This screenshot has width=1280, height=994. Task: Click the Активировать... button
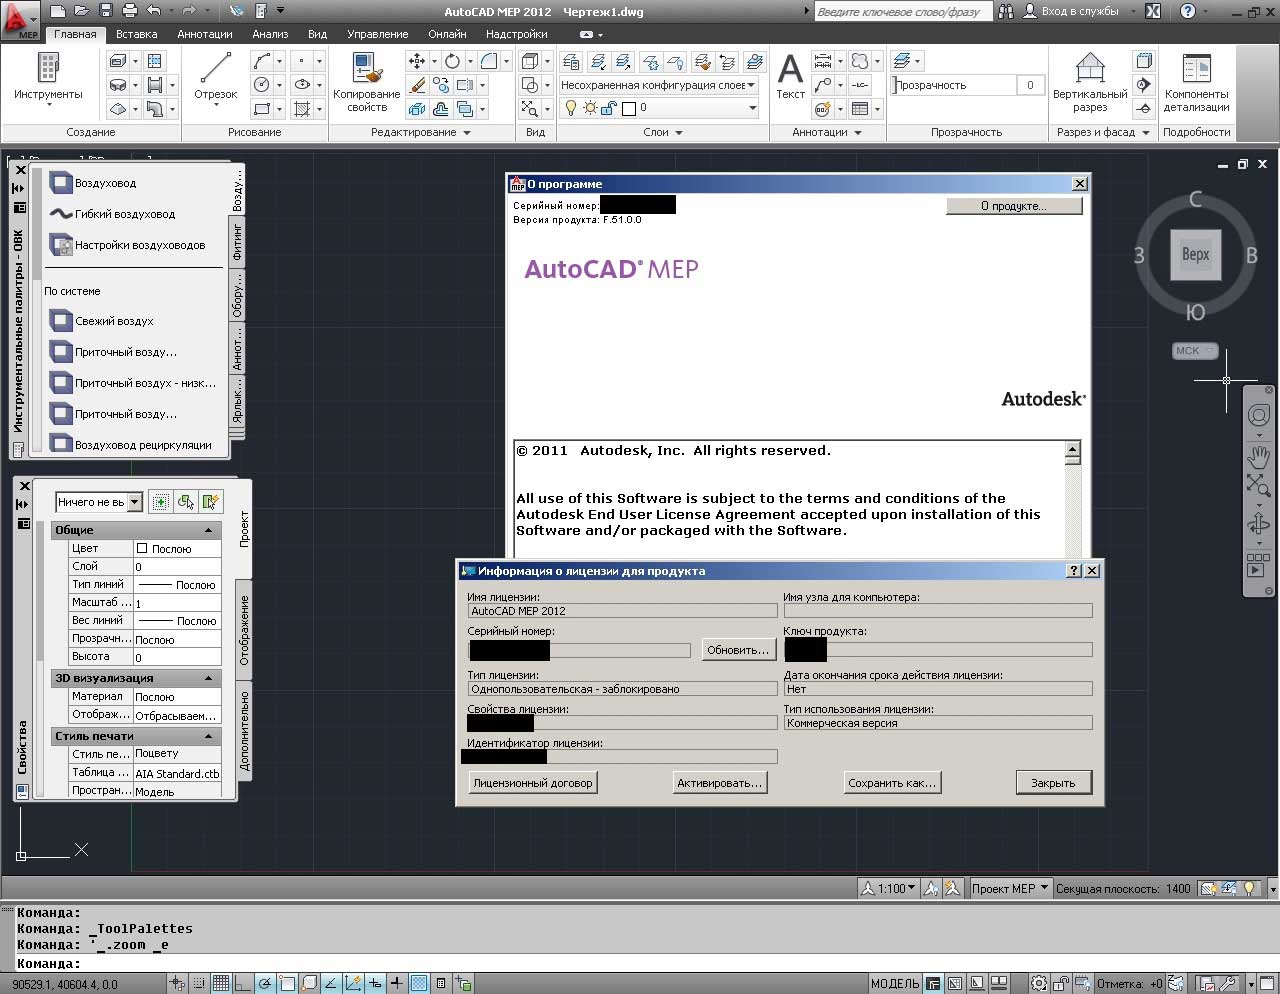coord(719,783)
